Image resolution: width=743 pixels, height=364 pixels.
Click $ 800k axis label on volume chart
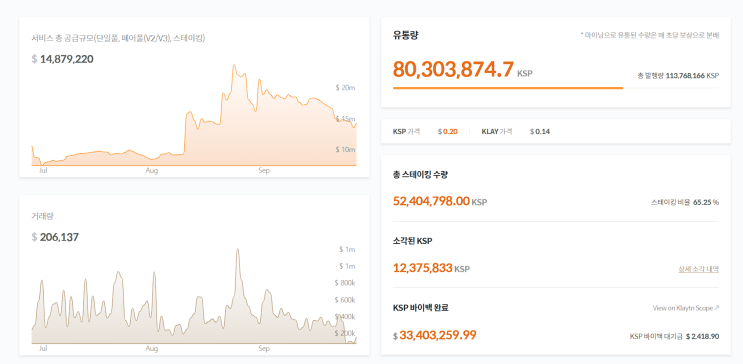tap(345, 283)
